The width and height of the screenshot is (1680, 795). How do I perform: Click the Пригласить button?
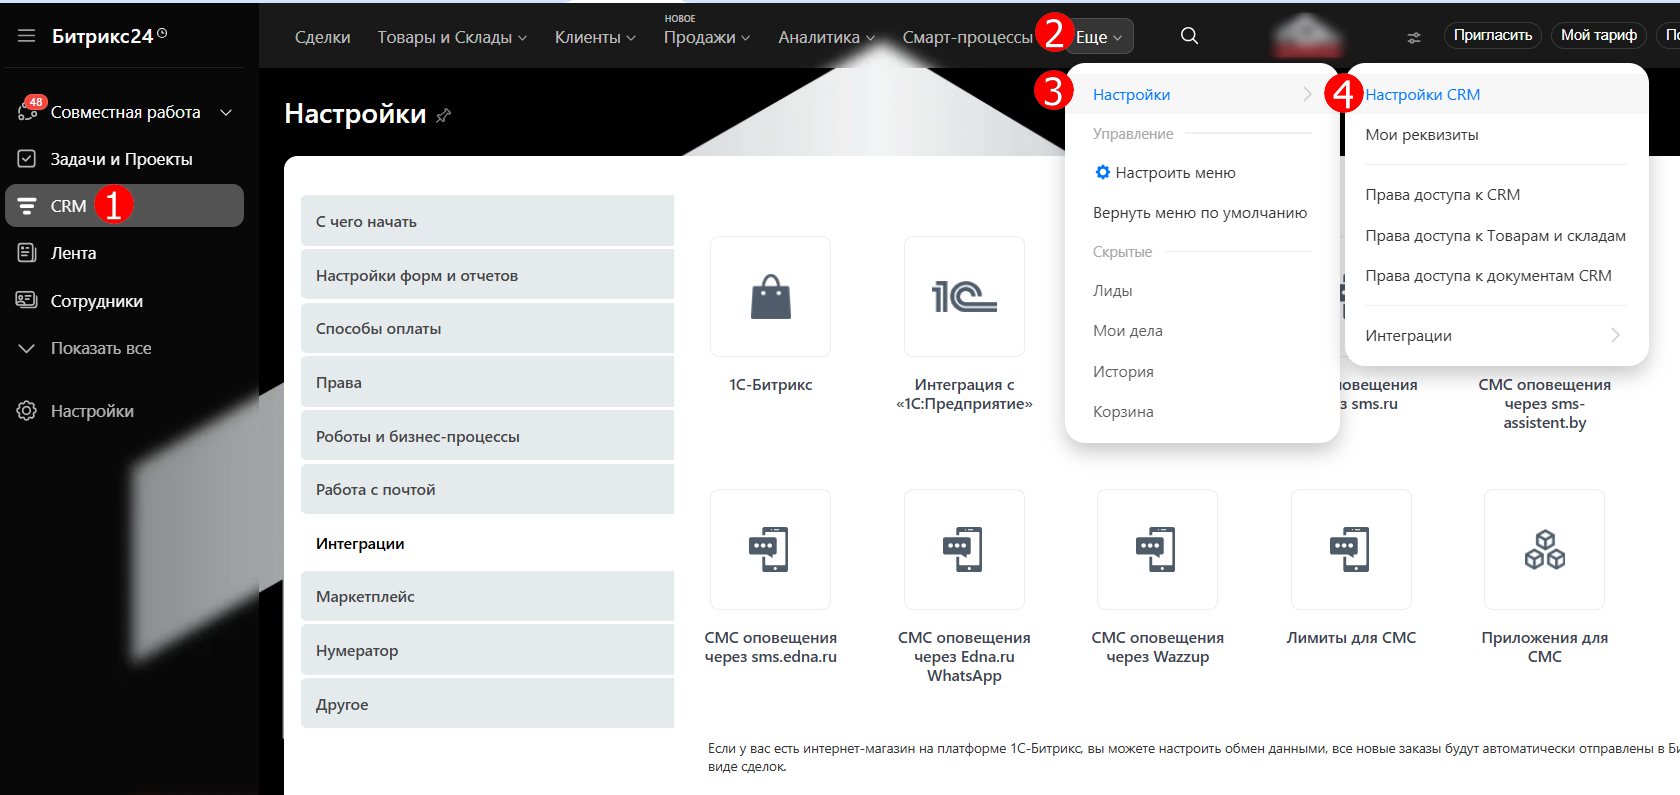pos(1492,35)
